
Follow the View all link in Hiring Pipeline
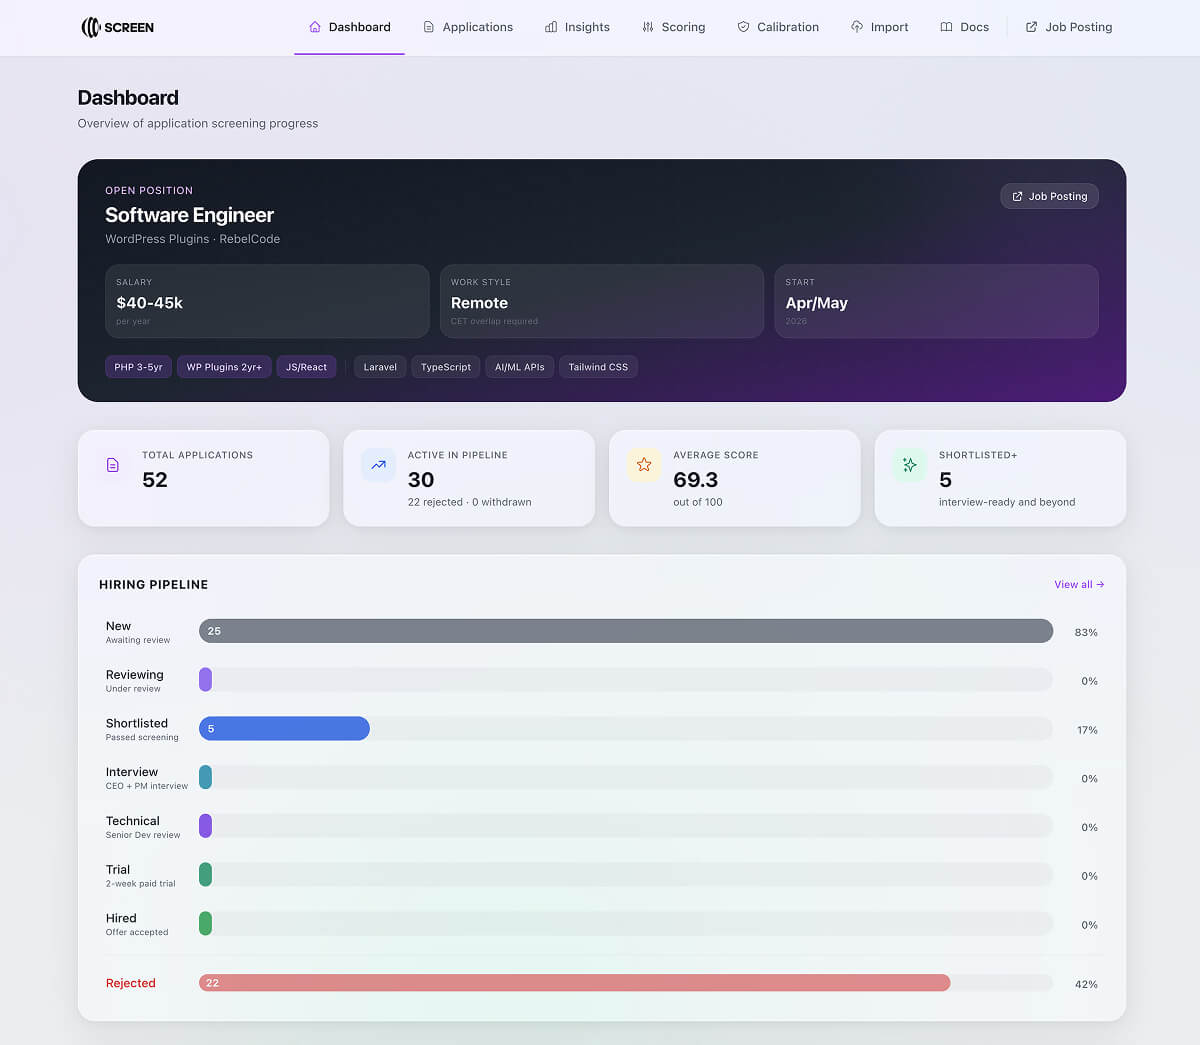(1078, 584)
